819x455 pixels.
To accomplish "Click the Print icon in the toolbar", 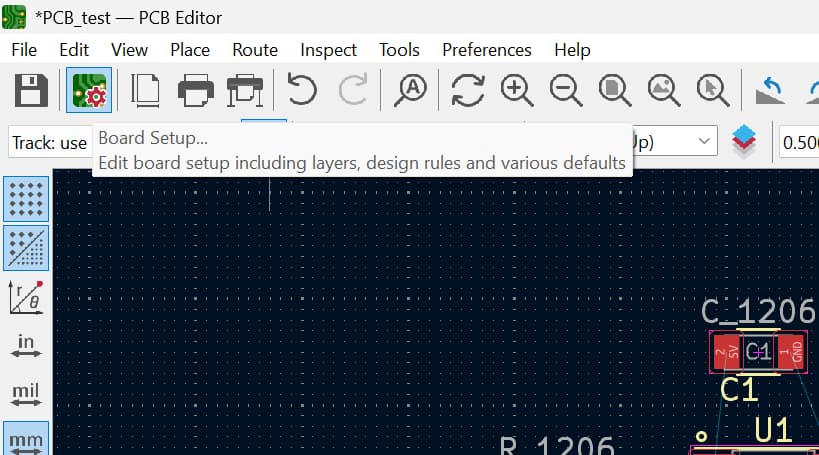I will 196,91.
